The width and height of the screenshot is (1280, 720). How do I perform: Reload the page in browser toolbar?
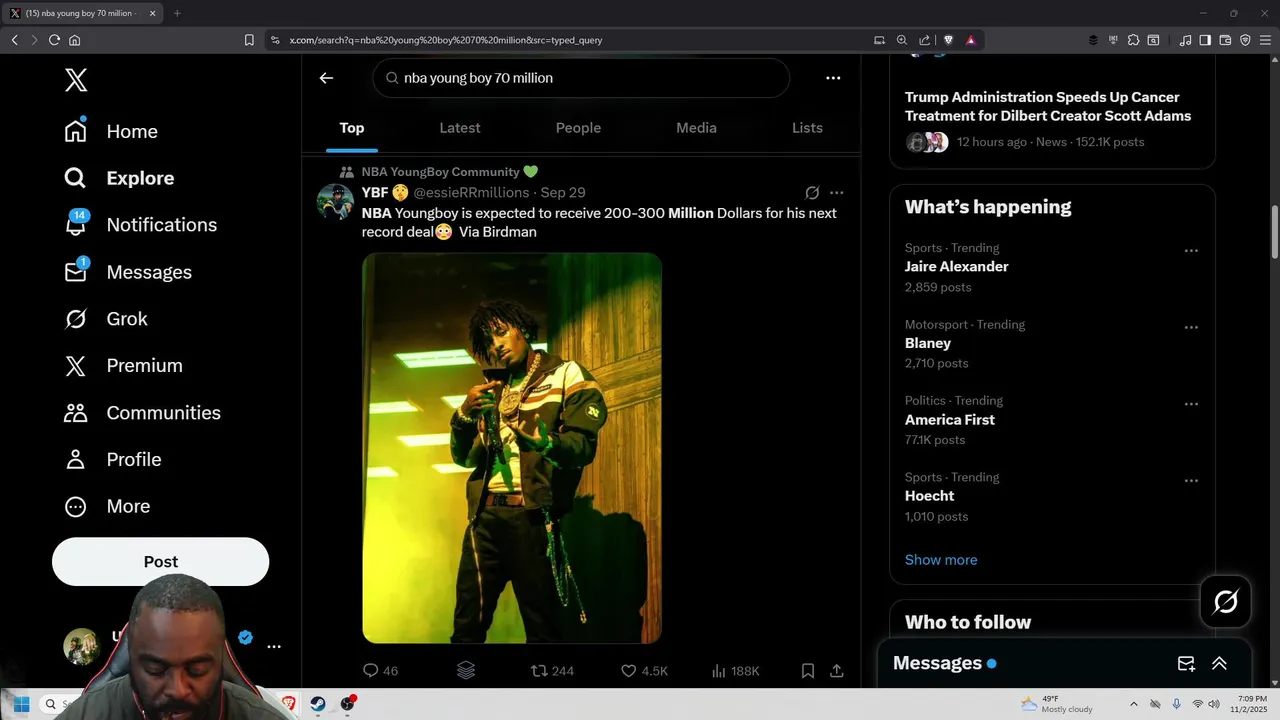click(54, 40)
